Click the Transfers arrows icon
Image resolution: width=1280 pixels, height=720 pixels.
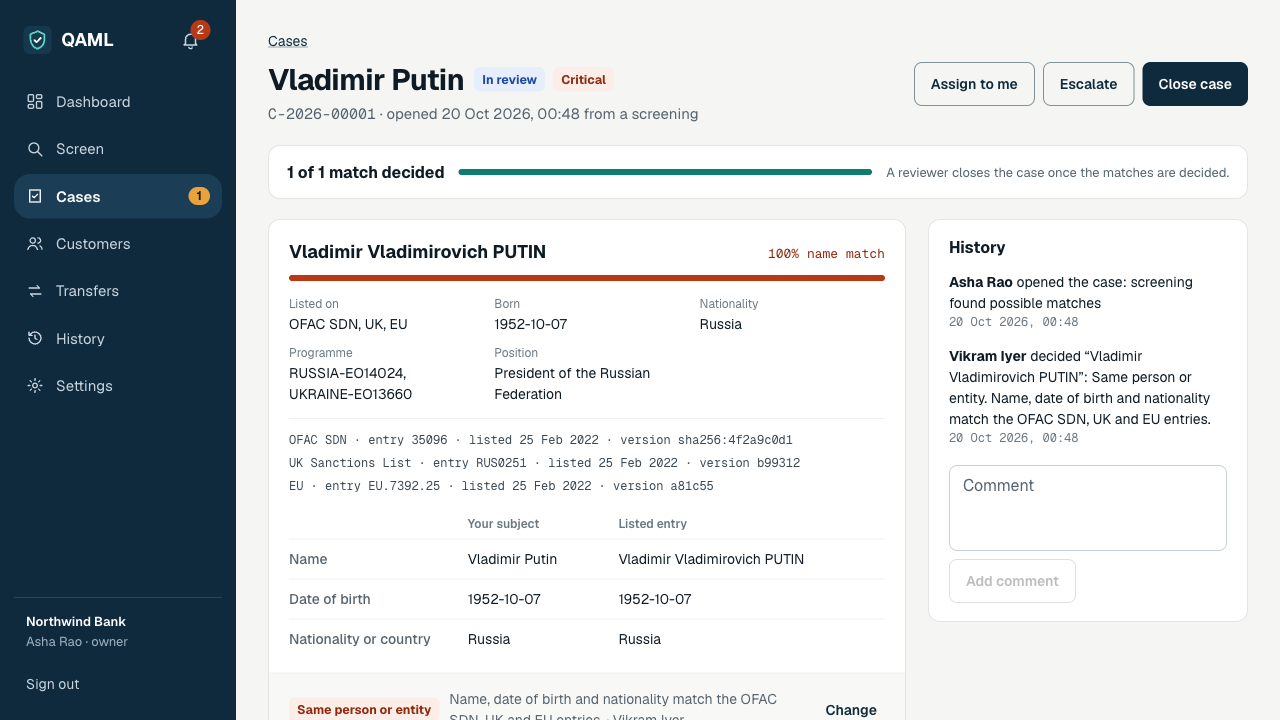click(x=35, y=291)
